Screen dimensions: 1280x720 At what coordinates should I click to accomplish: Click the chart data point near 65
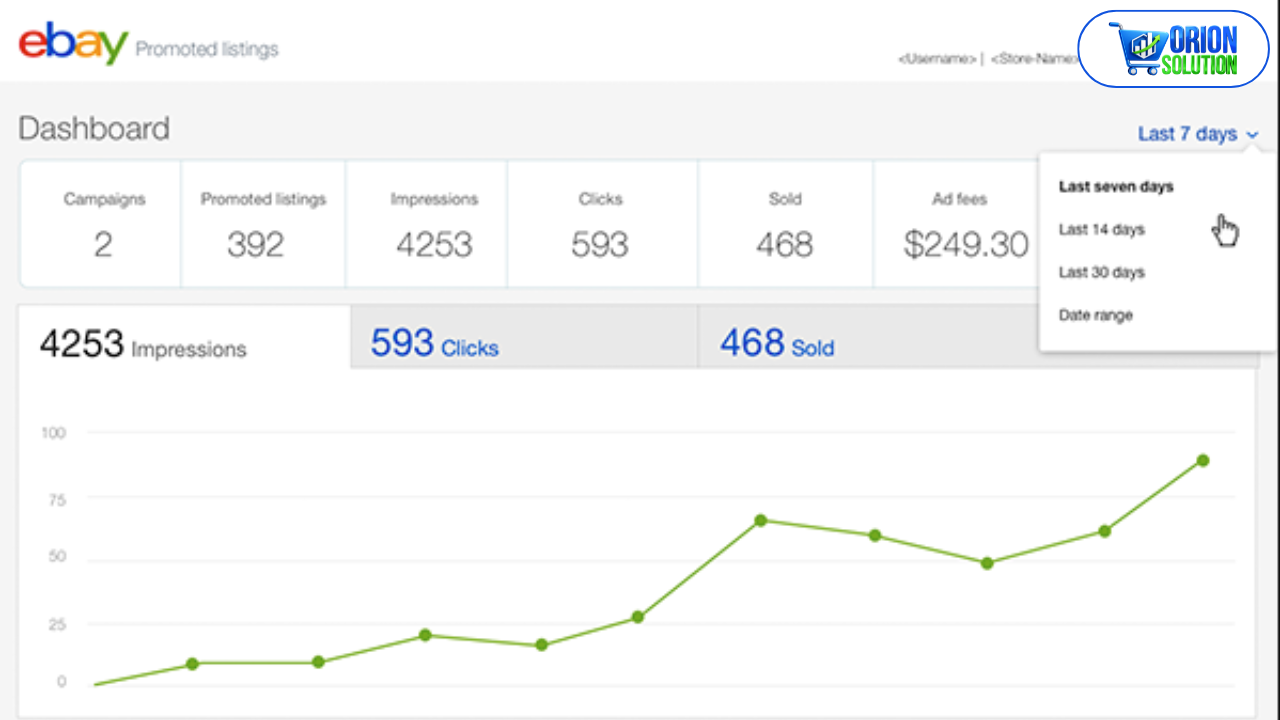(760, 520)
